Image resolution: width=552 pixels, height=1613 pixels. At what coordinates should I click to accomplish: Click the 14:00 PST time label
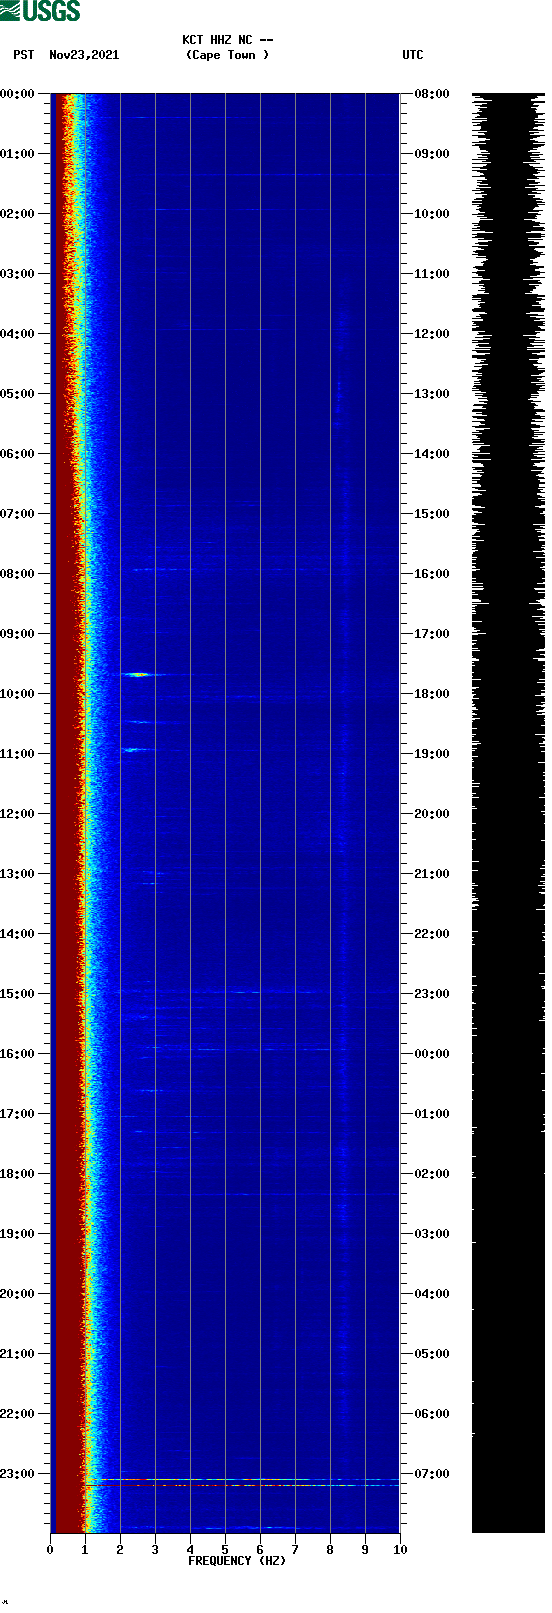tap(18, 934)
